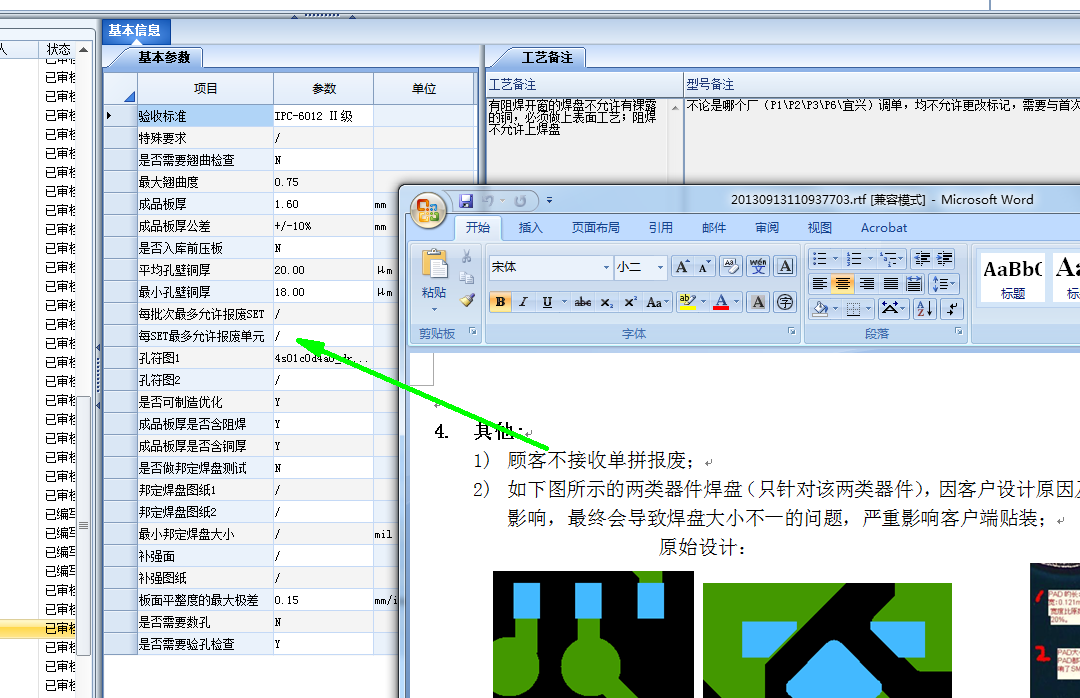Select the 工艺备注 tab
The image size is (1080, 698).
546,57
